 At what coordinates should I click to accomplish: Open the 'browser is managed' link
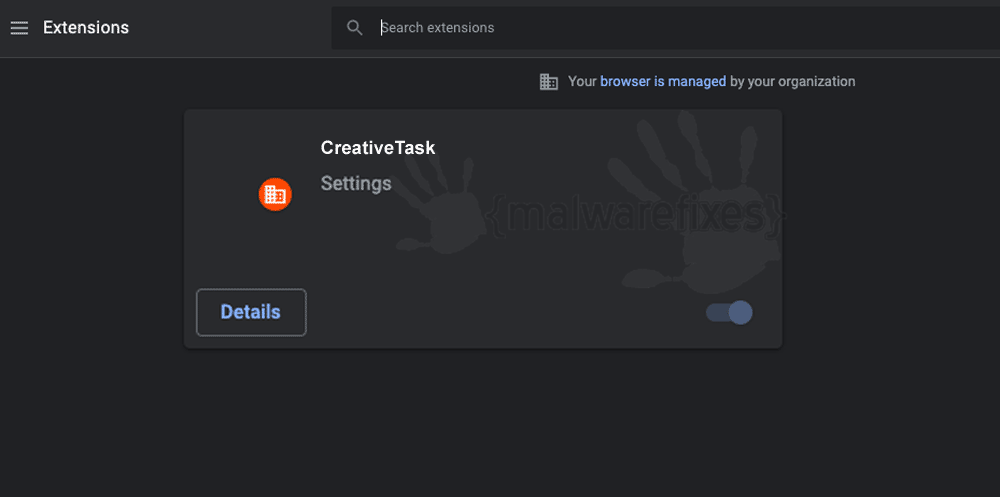pyautogui.click(x=663, y=82)
